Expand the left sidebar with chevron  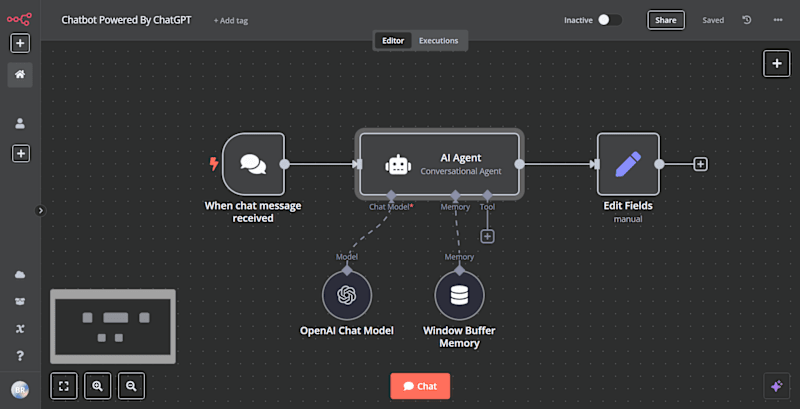pyautogui.click(x=41, y=211)
